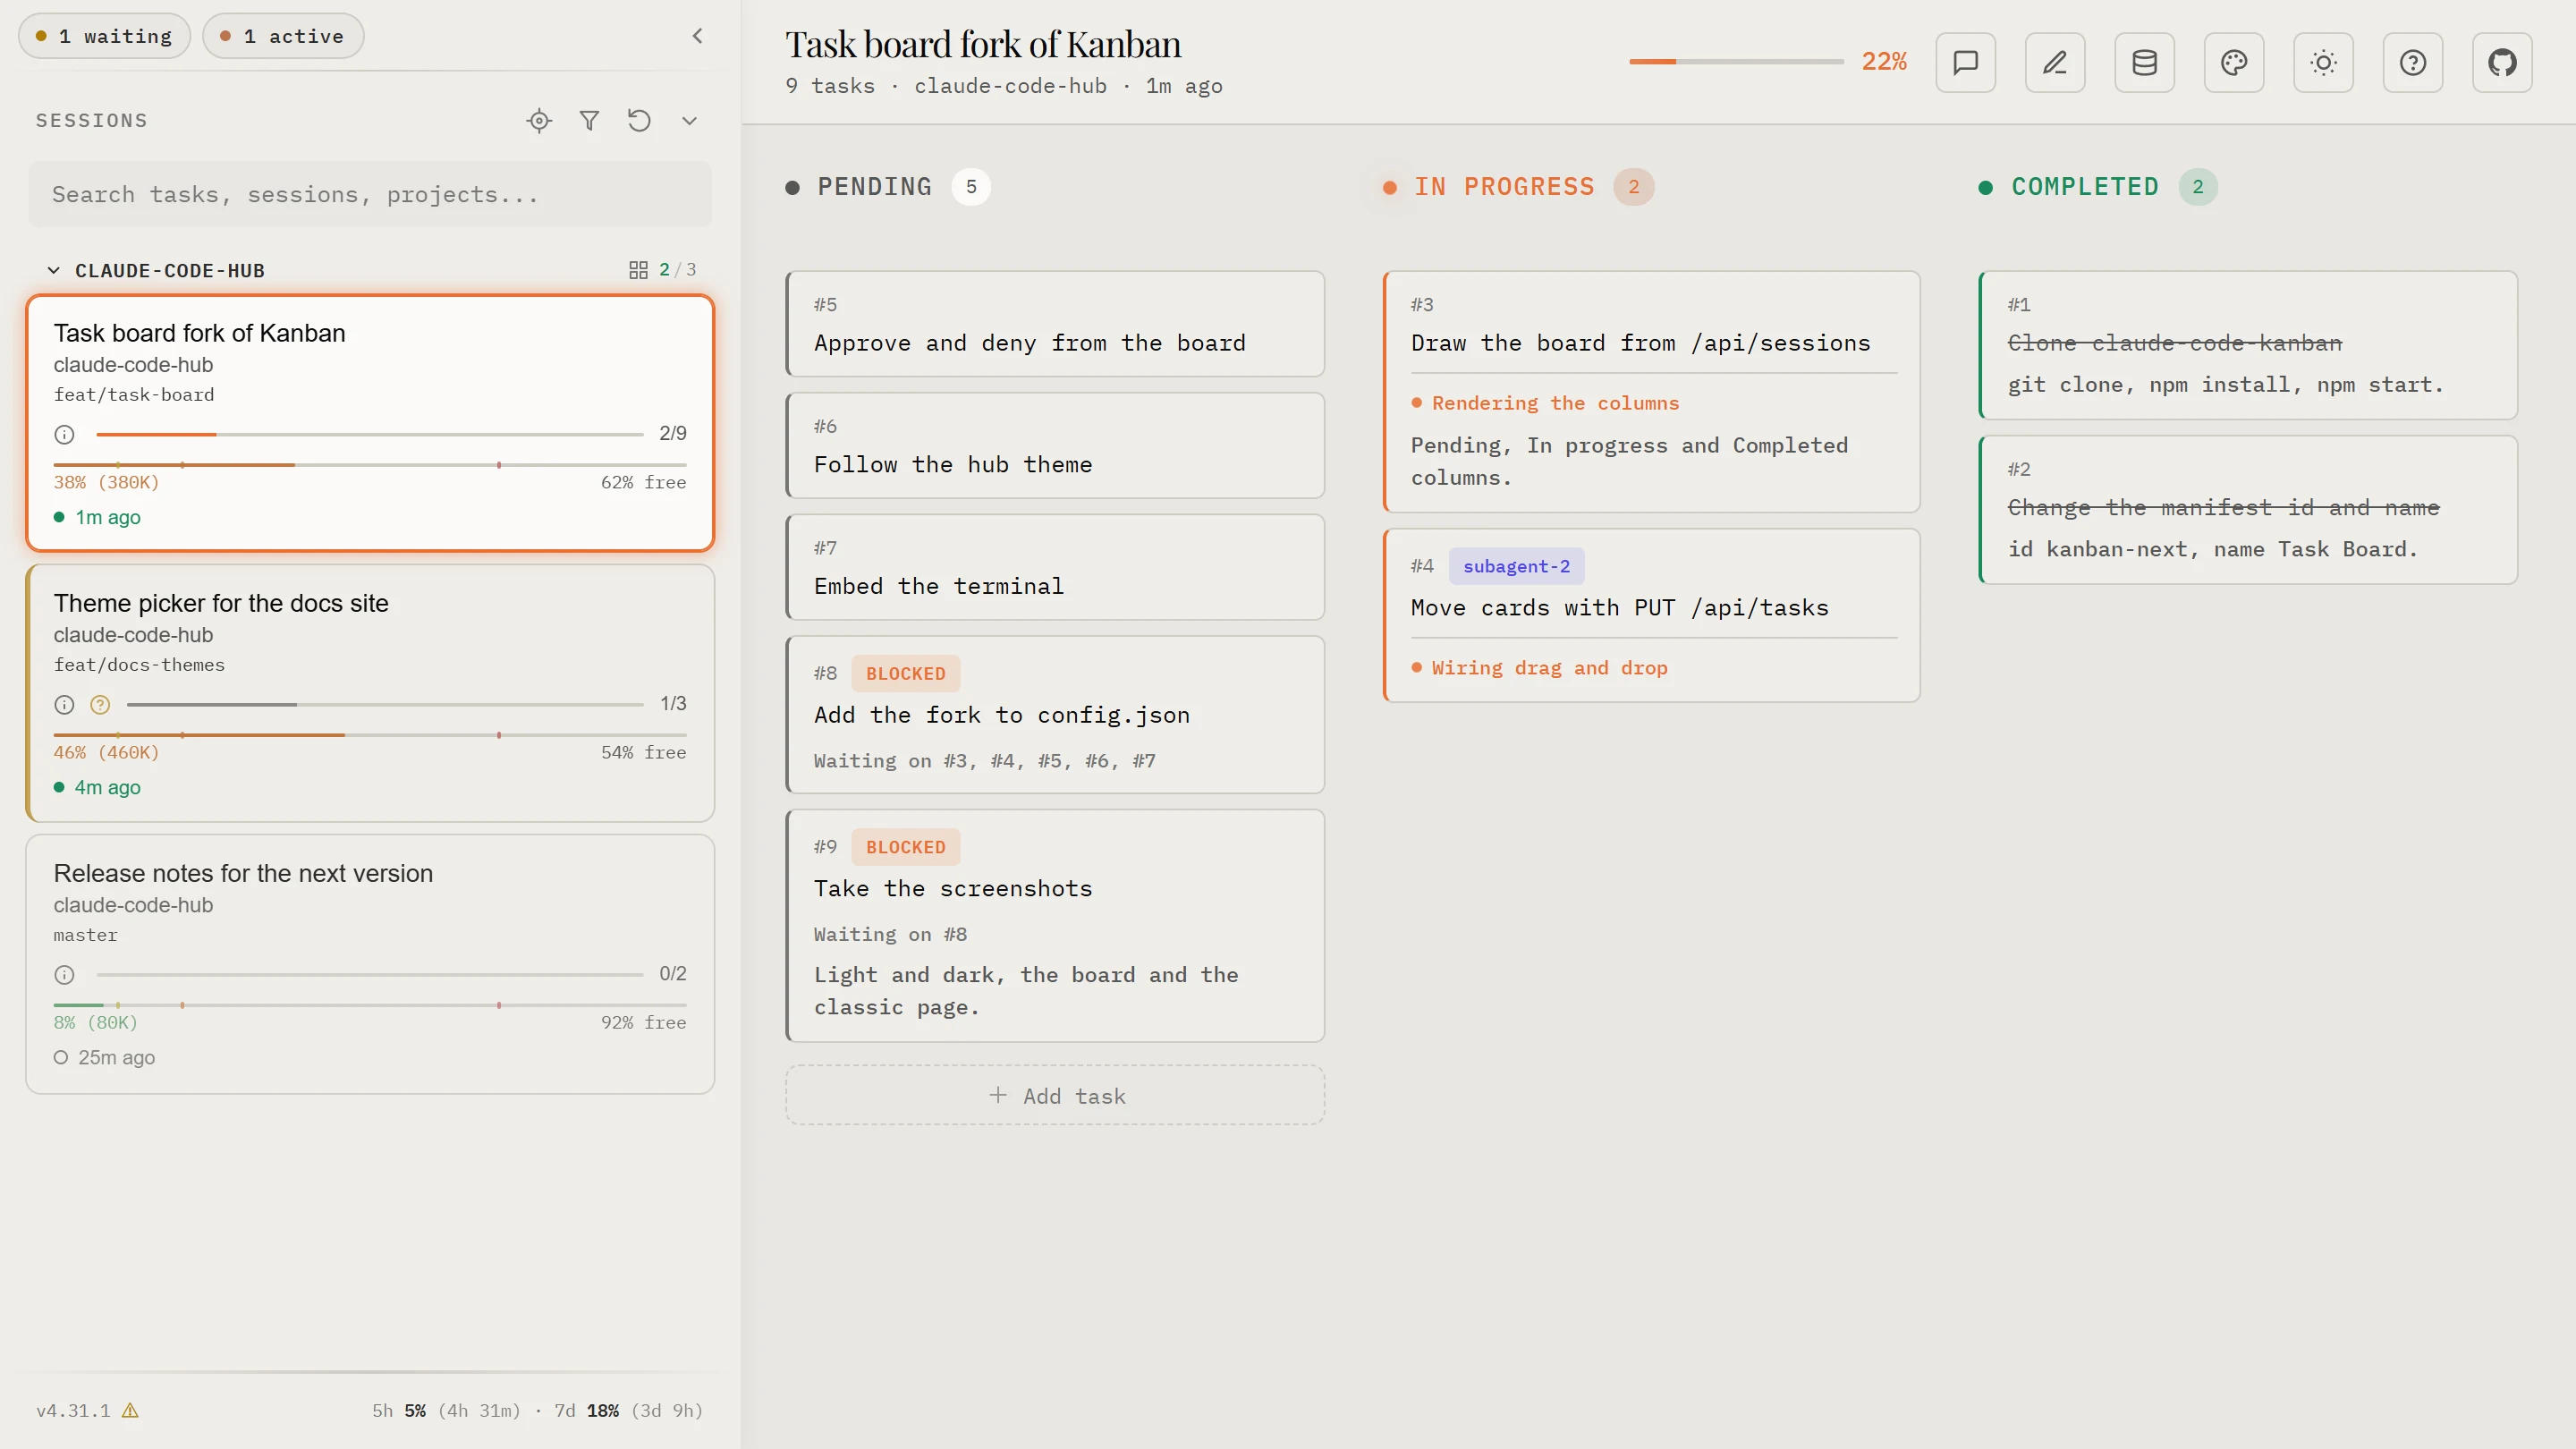Click the refresh icon in Sessions header
Viewport: 2576px width, 1449px height.
[639, 120]
